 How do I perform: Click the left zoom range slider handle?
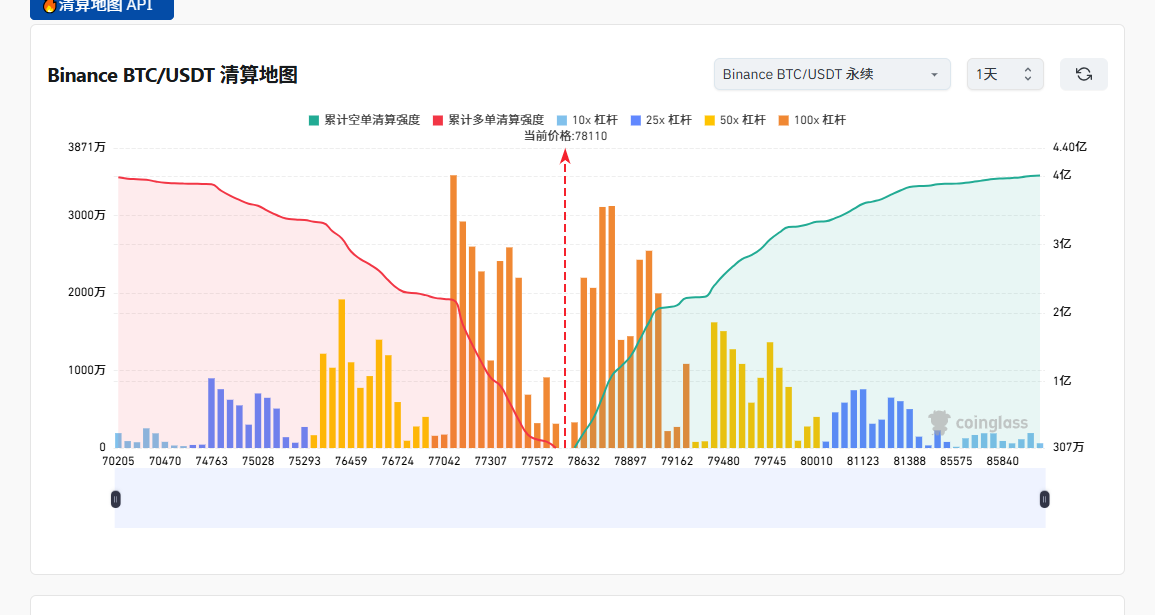[116, 499]
